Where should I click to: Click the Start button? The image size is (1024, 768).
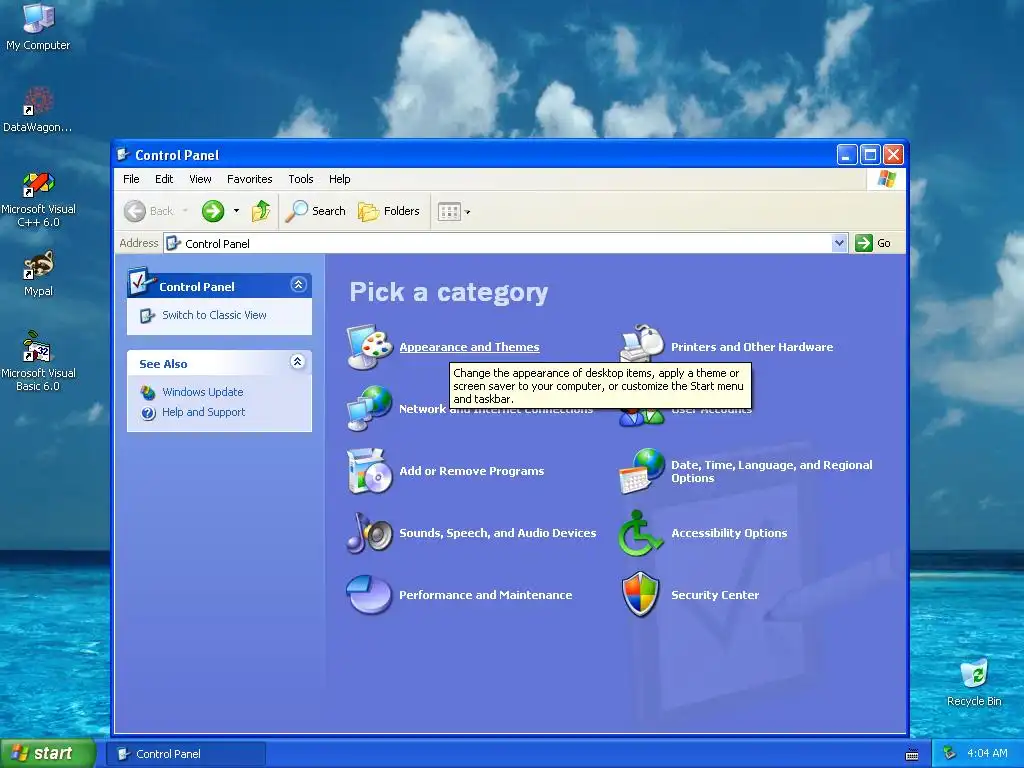pyautogui.click(x=47, y=754)
